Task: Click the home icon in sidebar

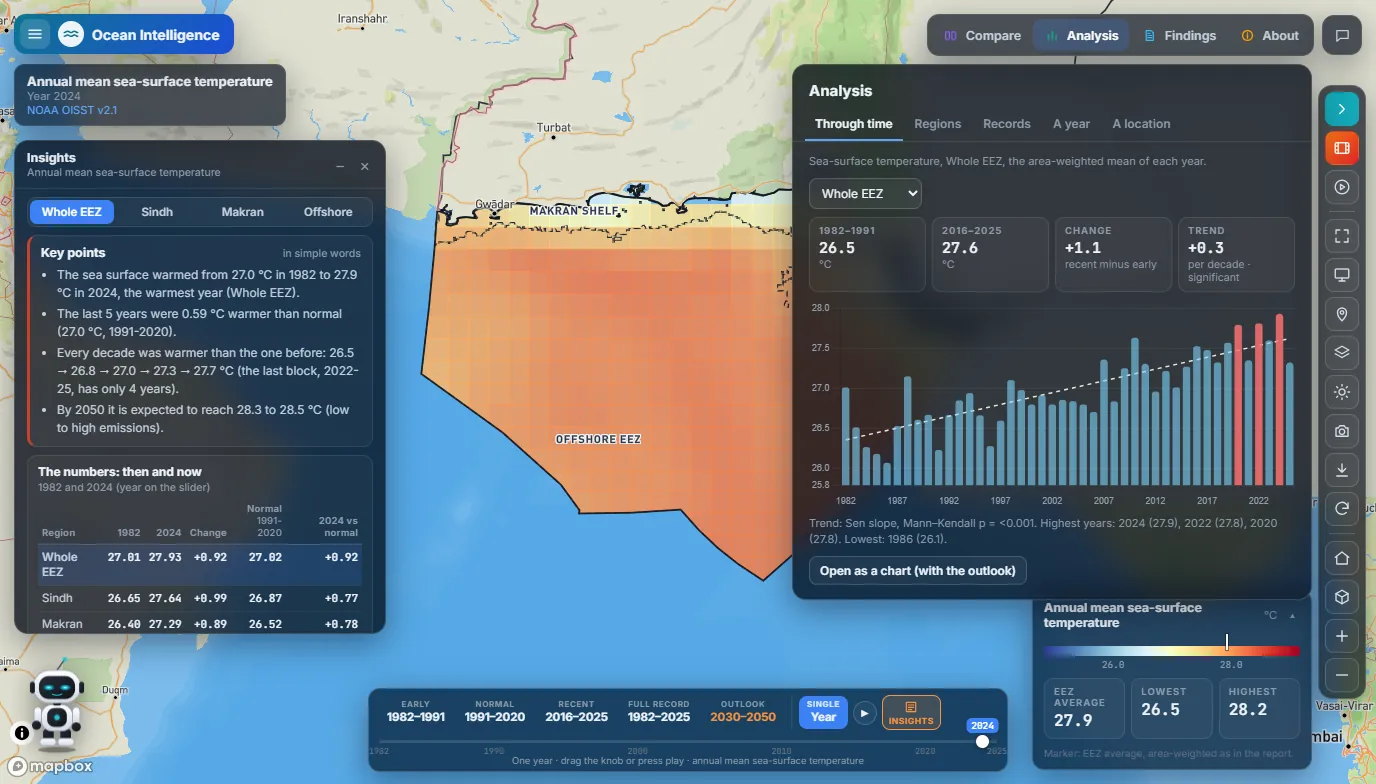Action: [x=1342, y=558]
